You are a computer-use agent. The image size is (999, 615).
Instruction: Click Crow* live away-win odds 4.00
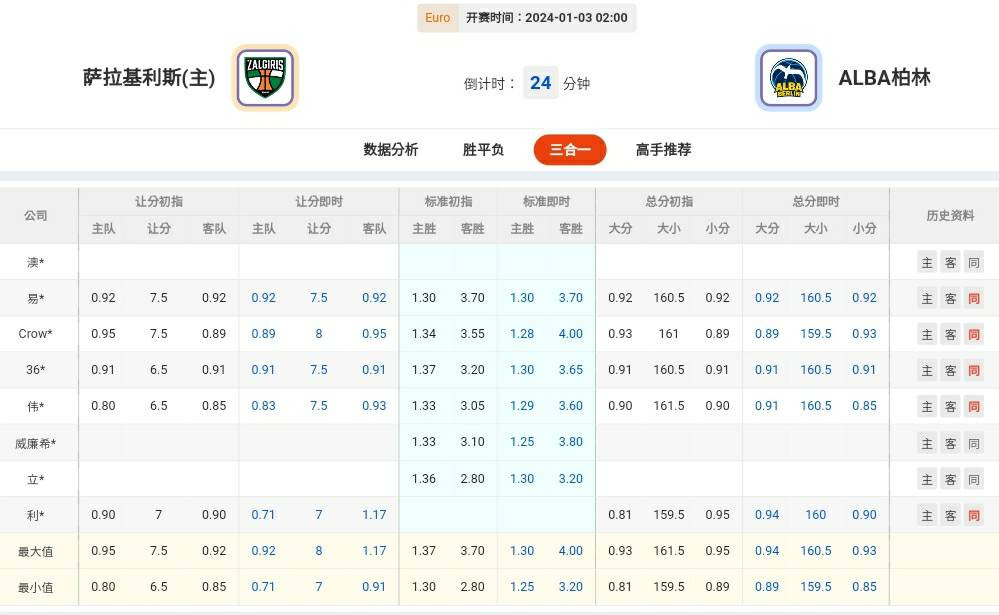pyautogui.click(x=570, y=333)
